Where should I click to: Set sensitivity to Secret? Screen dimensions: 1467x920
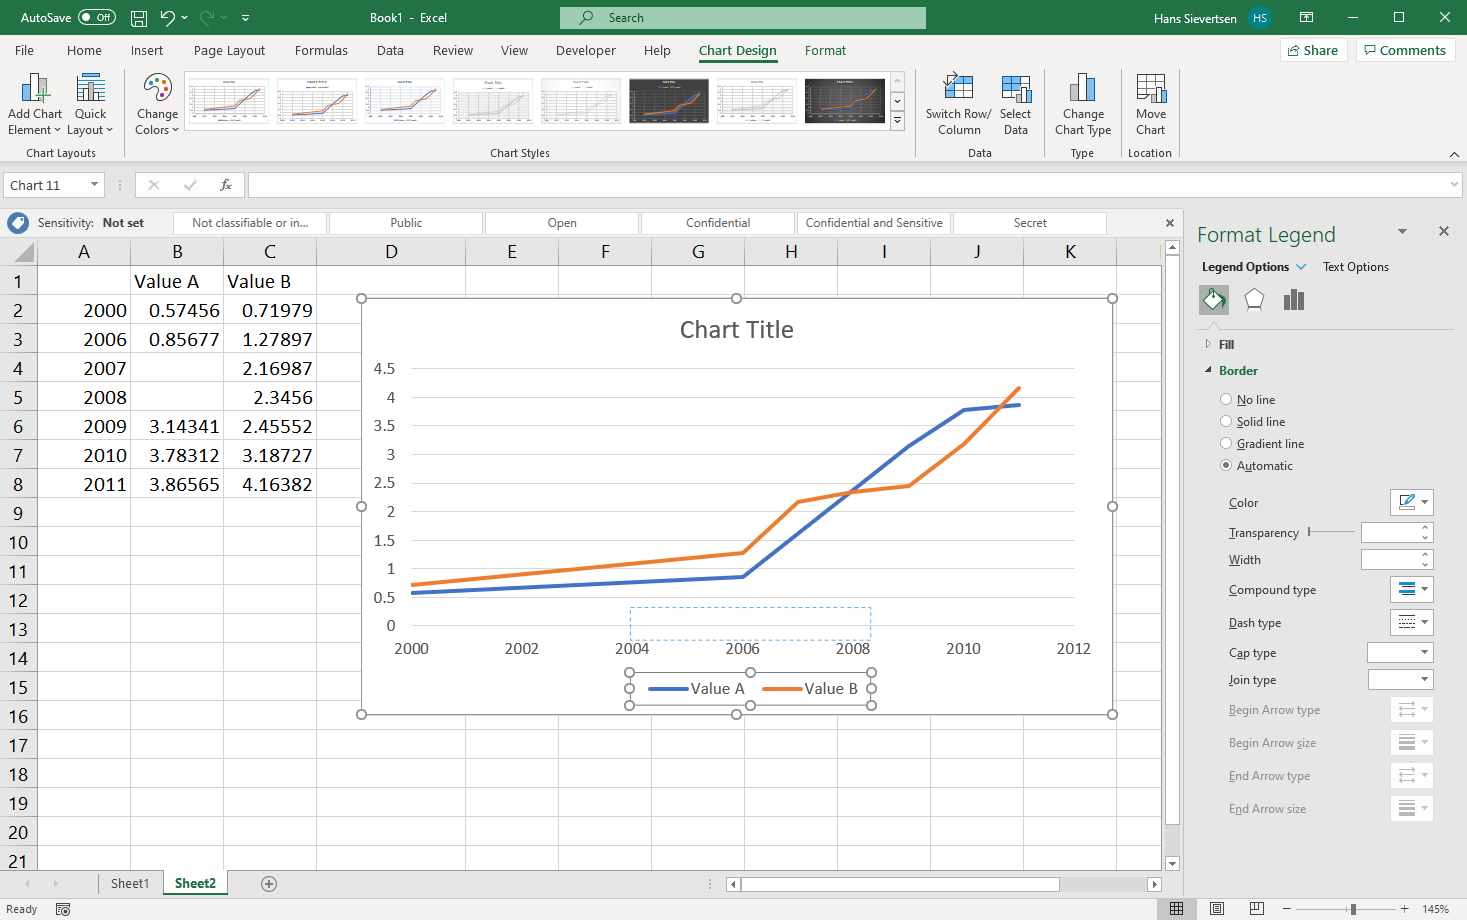coord(1030,223)
